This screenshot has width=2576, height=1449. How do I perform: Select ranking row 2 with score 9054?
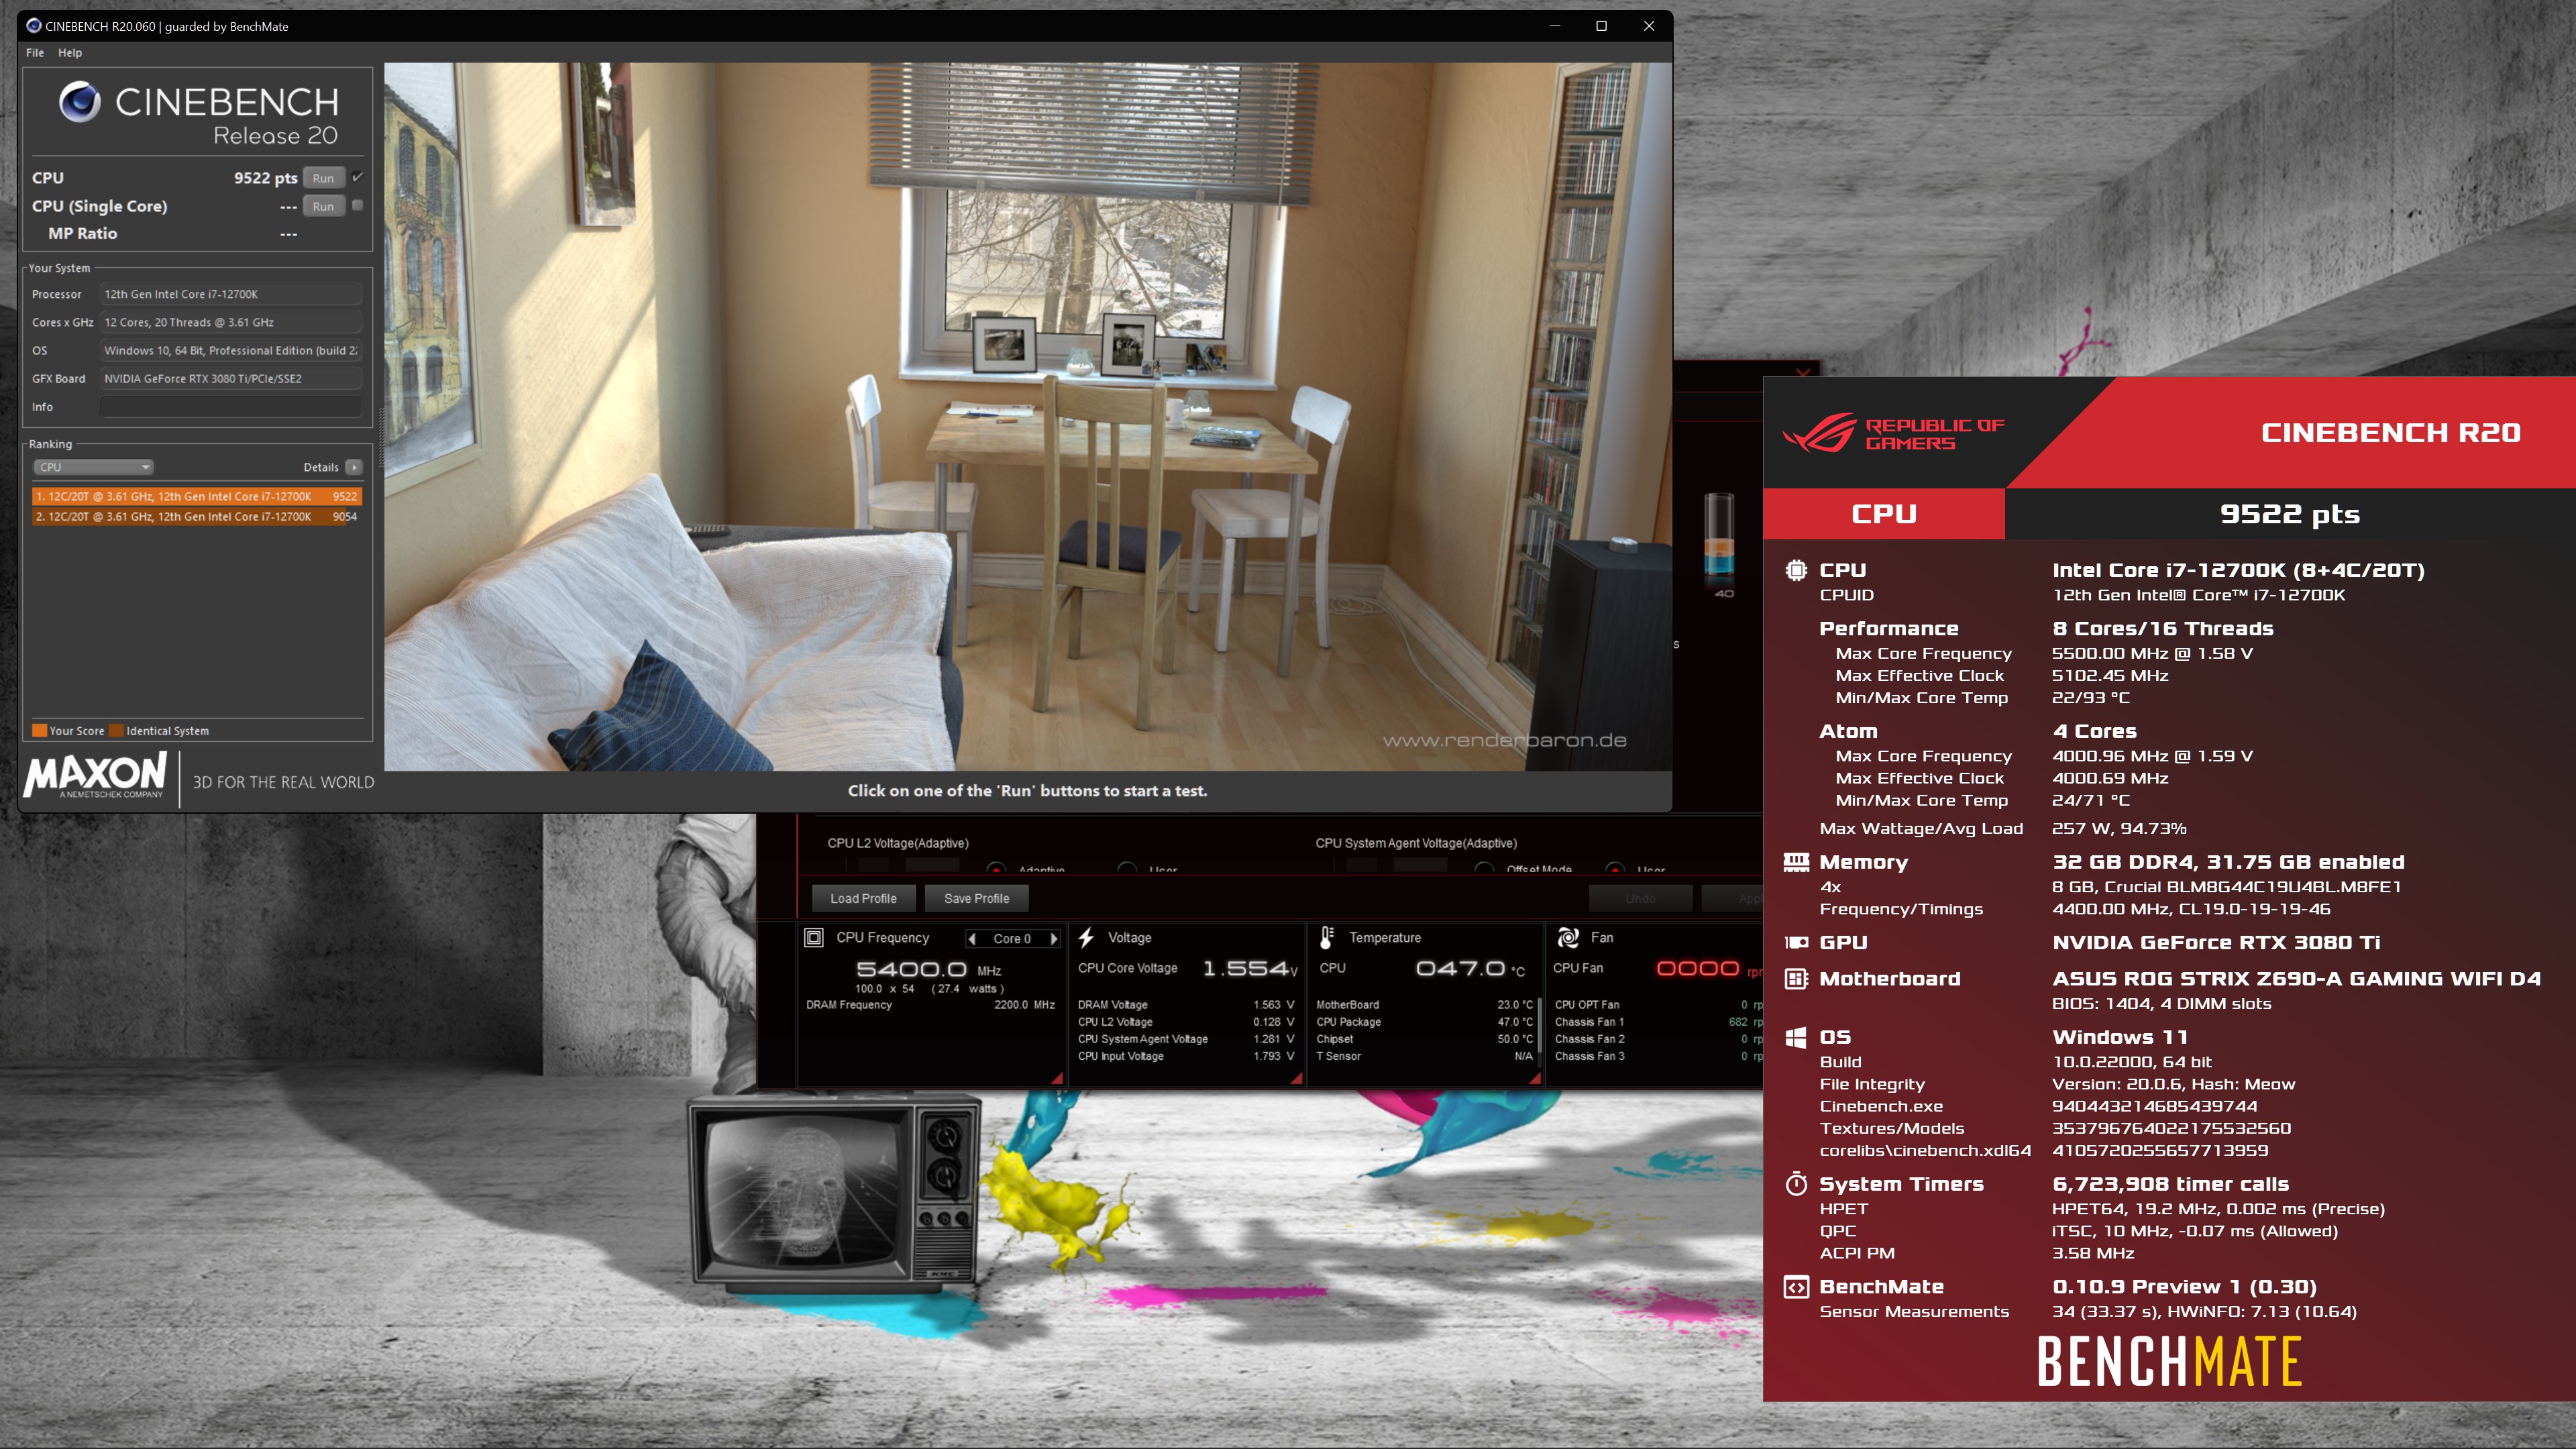(x=196, y=517)
